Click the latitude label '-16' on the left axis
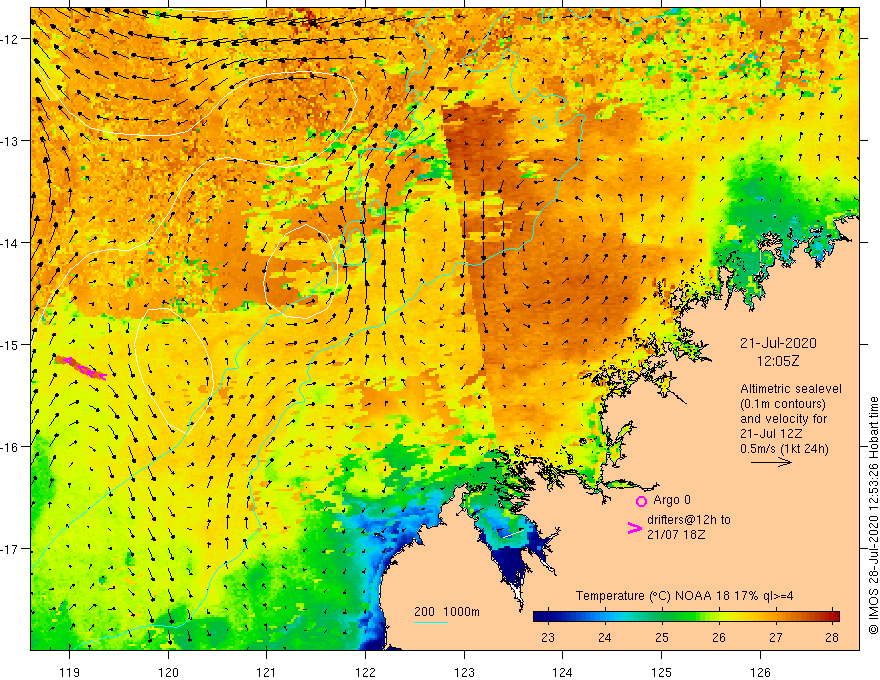Screen dimensions: 880x680 [x=10, y=447]
